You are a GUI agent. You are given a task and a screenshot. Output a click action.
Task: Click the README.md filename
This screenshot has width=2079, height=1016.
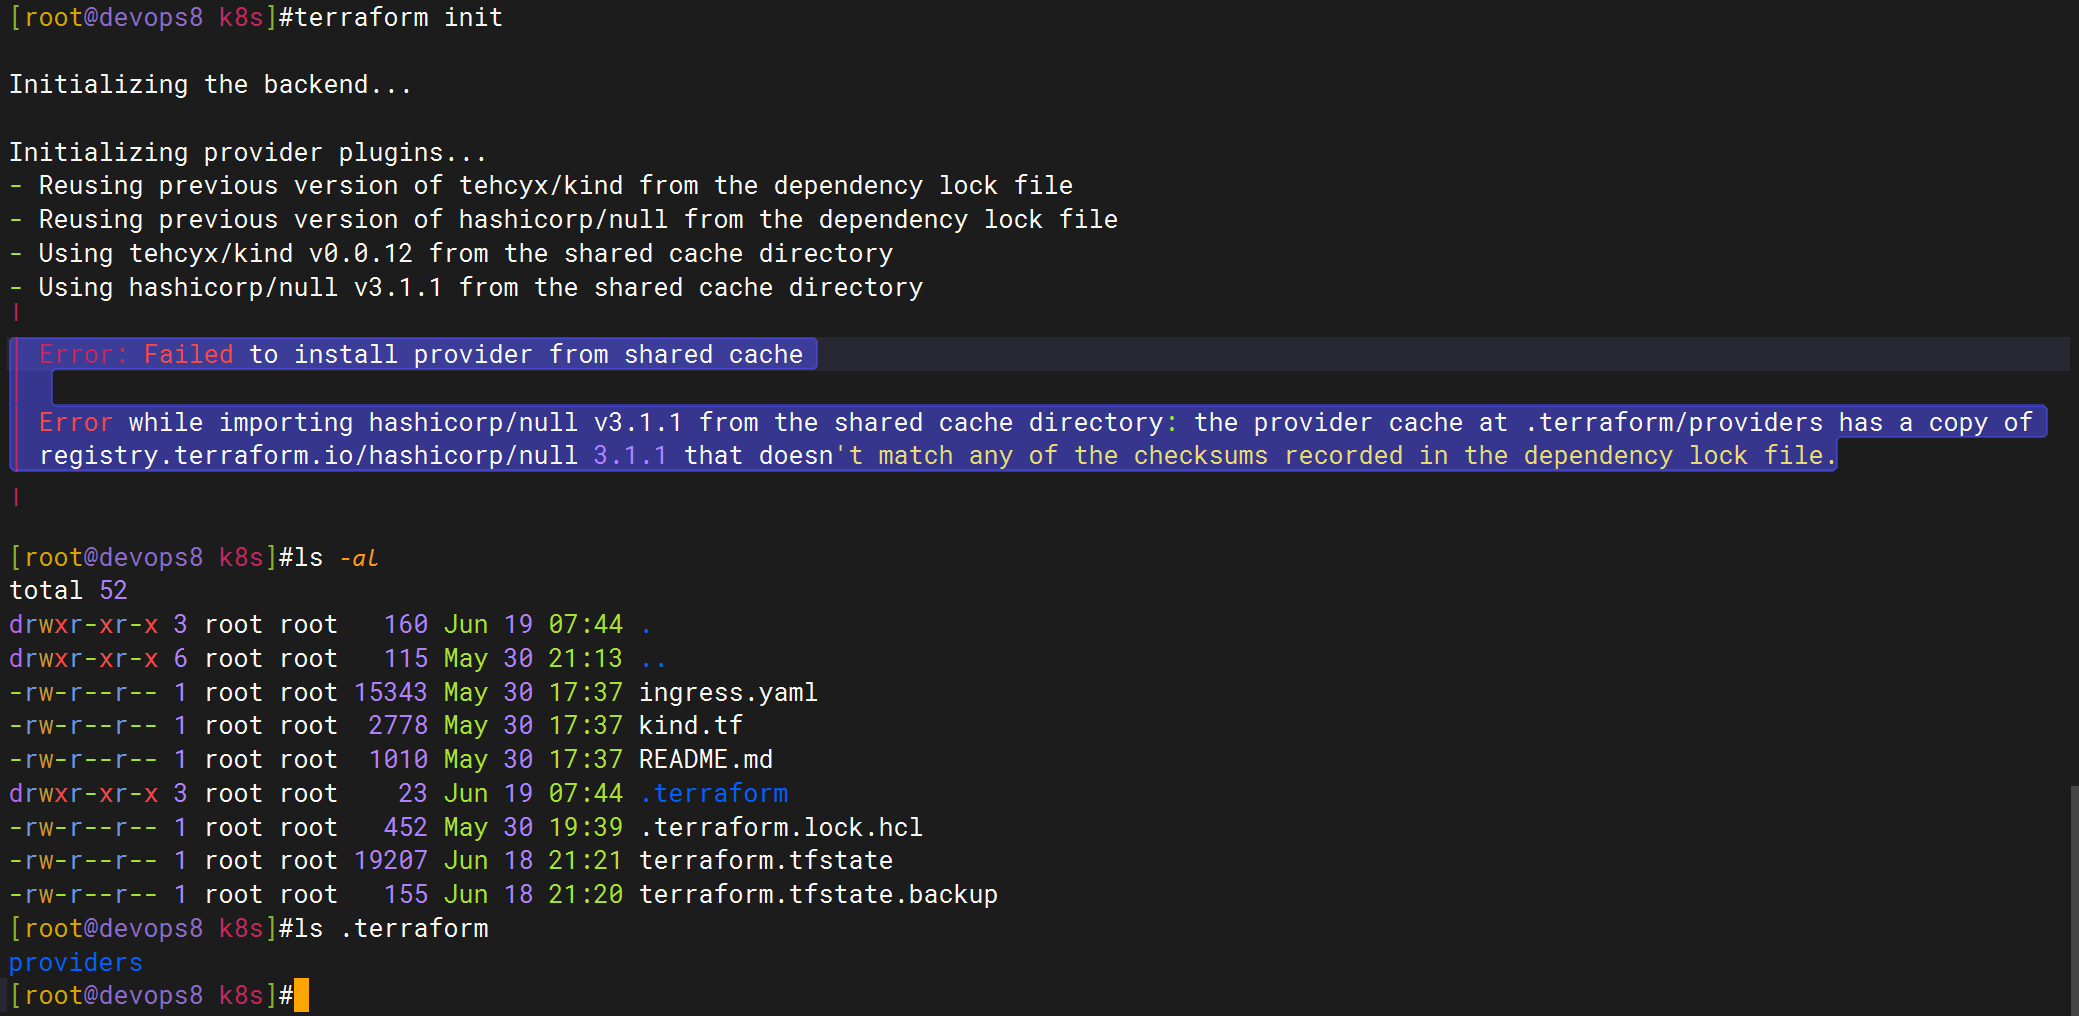(x=706, y=759)
